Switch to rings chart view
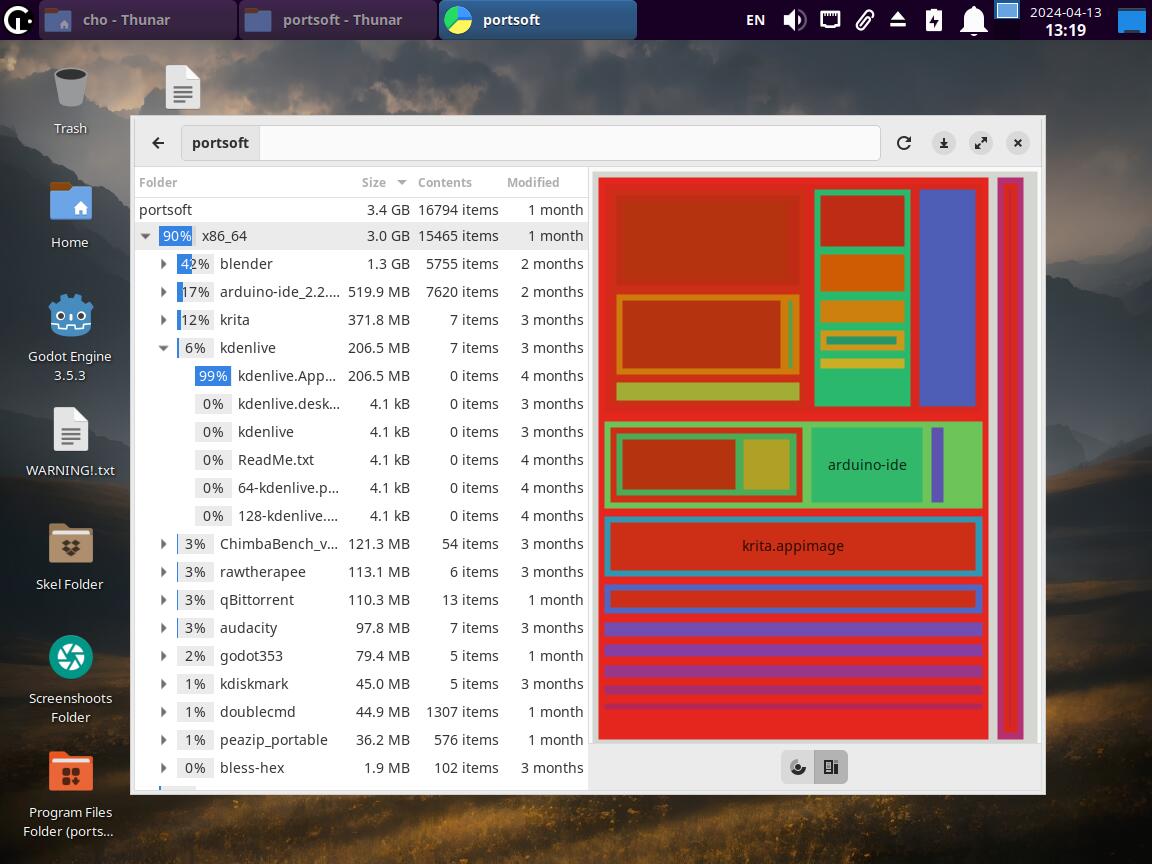Image resolution: width=1152 pixels, height=864 pixels. coord(798,767)
